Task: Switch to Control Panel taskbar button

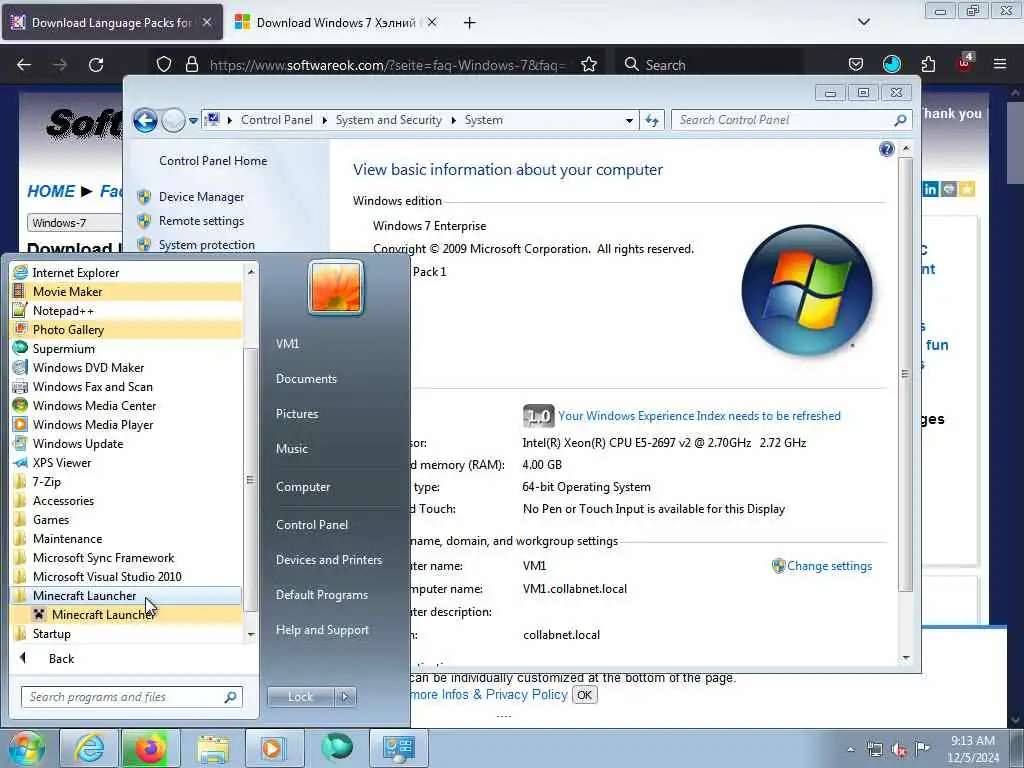Action: click(x=398, y=748)
